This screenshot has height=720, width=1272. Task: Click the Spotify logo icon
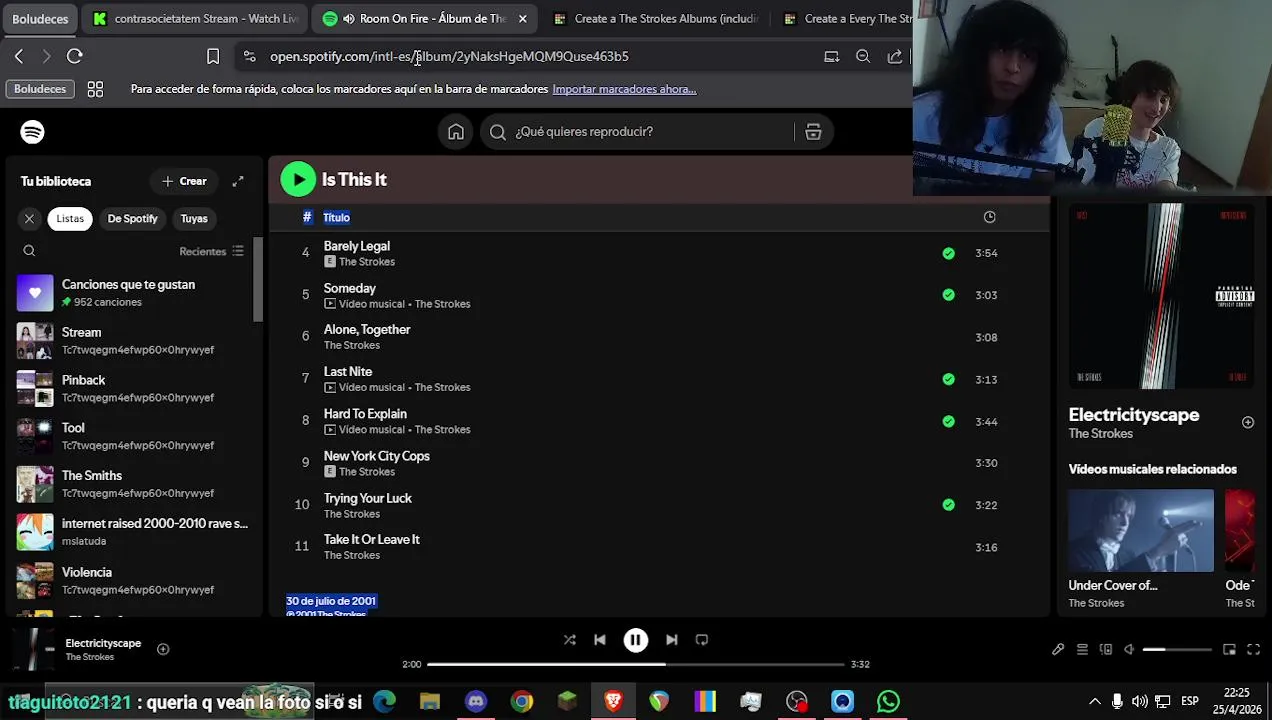pyautogui.click(x=32, y=132)
